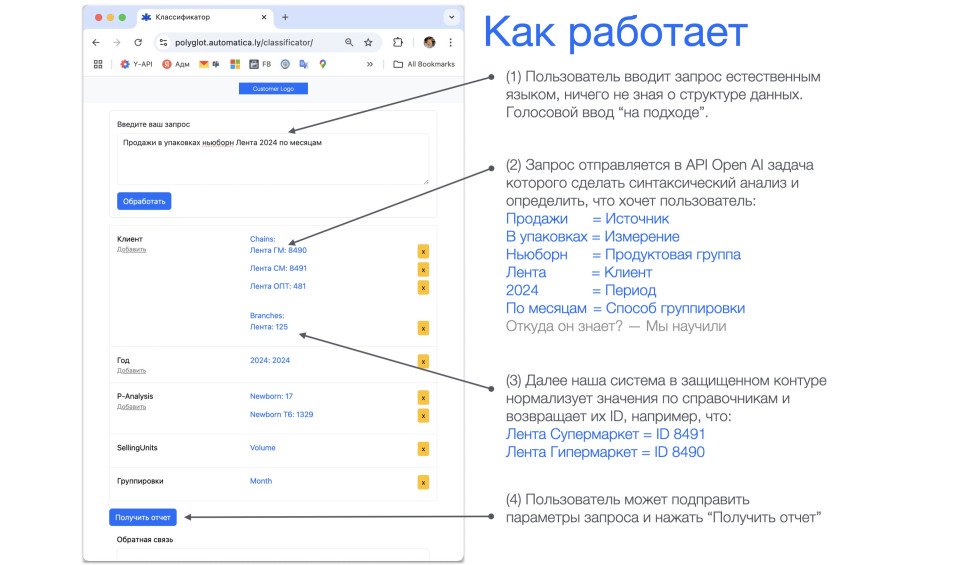Click the Customer Logo banner

(x=273, y=89)
